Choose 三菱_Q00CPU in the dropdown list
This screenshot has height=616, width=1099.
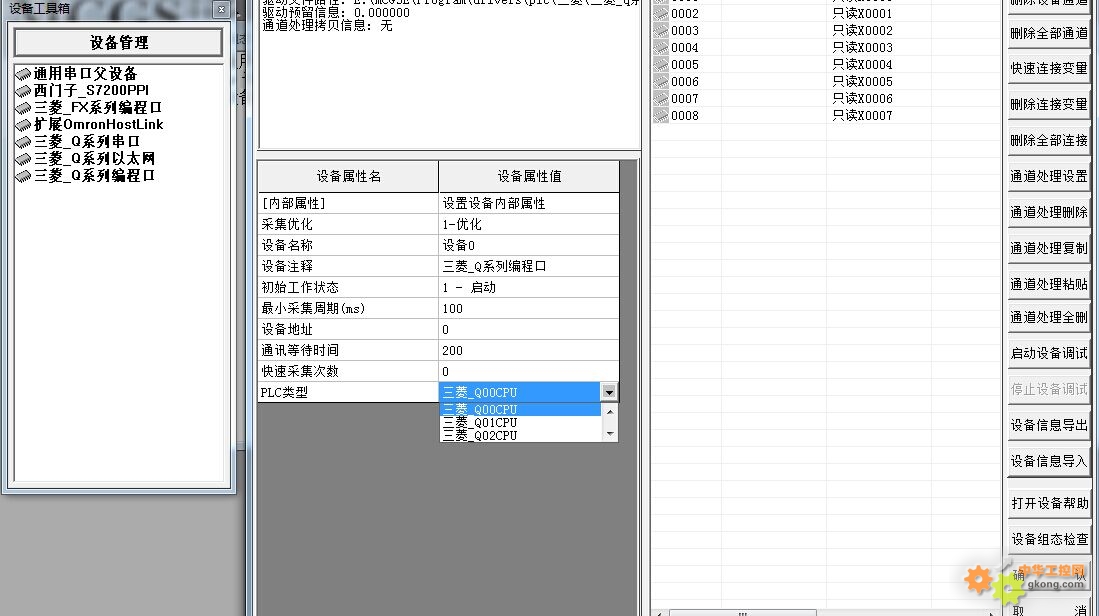click(x=520, y=409)
